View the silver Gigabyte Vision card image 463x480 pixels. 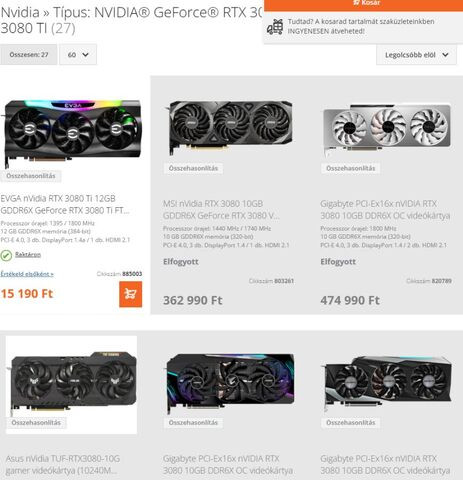click(387, 129)
